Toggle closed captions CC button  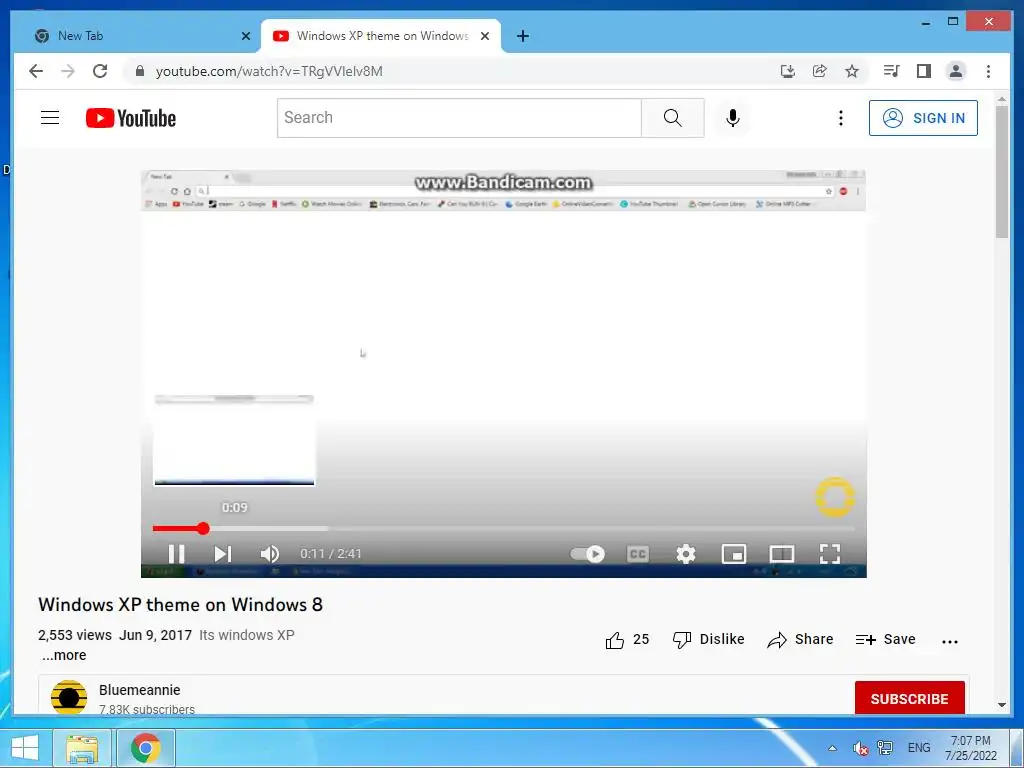click(x=637, y=554)
